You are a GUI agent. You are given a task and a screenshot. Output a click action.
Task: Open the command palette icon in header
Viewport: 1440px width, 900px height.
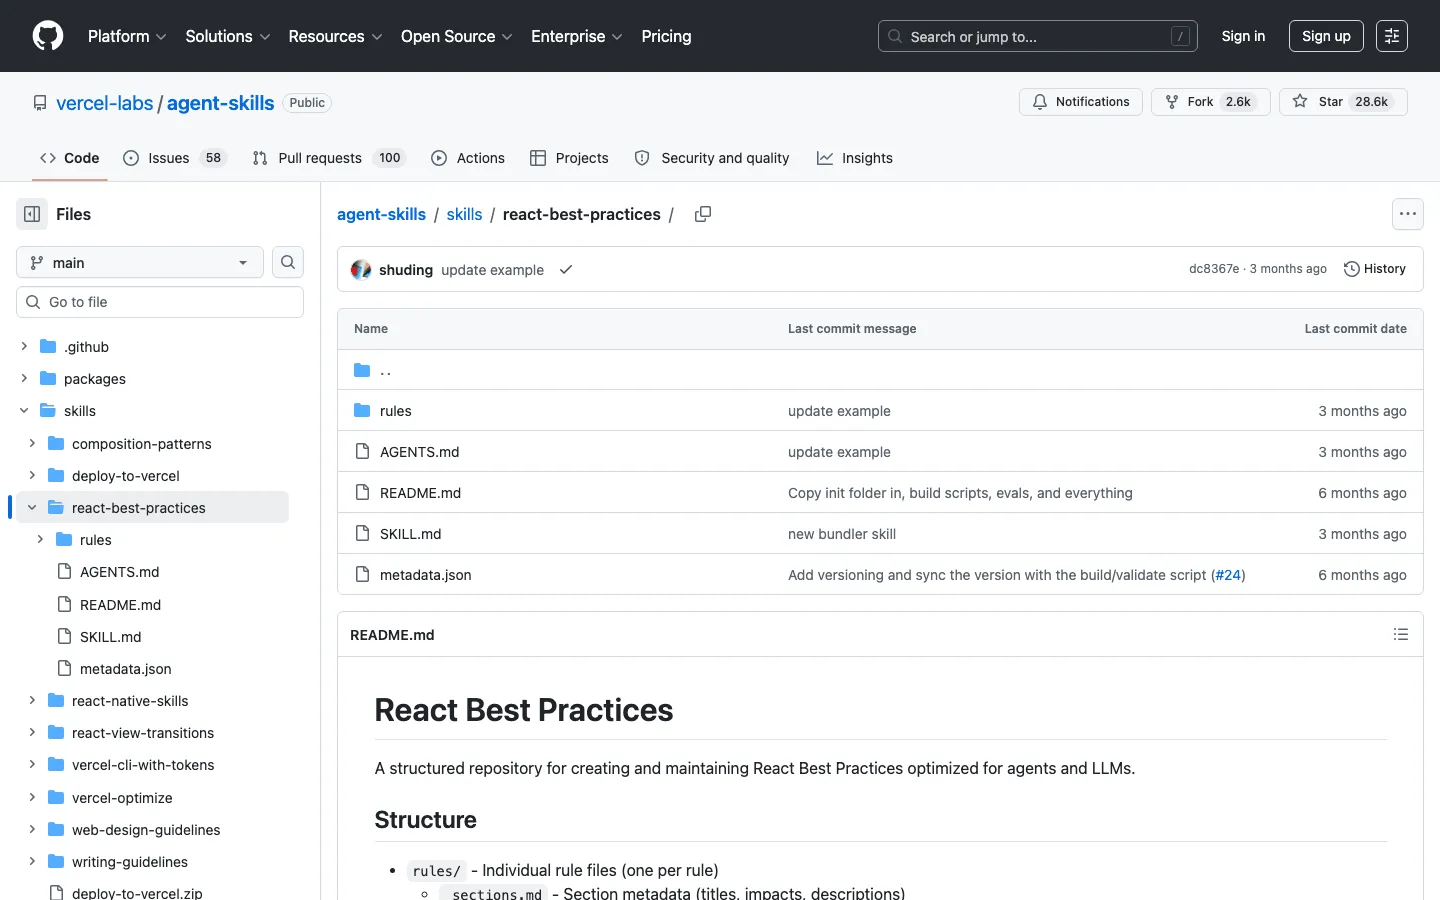1392,36
